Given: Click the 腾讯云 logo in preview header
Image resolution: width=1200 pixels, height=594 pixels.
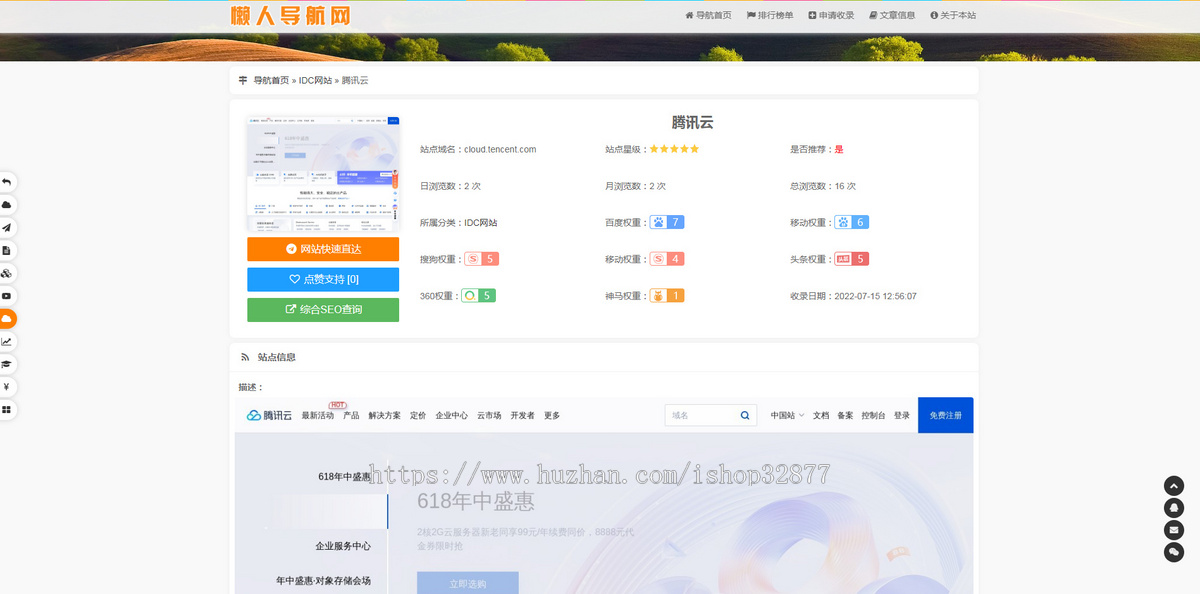Looking at the screenshot, I should coord(270,415).
